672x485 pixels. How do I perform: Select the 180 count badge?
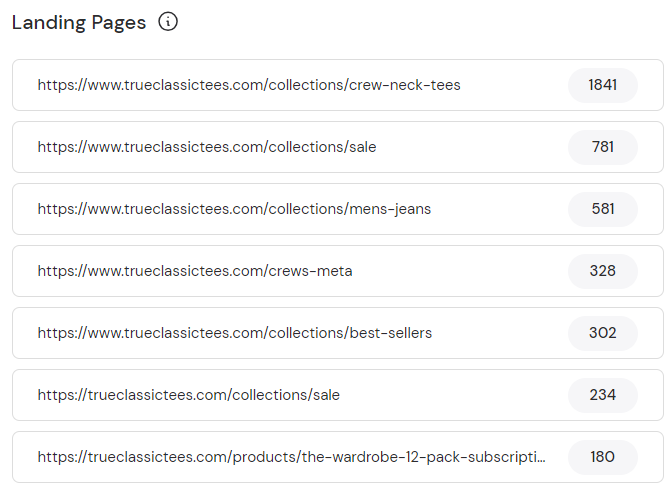[x=602, y=457]
